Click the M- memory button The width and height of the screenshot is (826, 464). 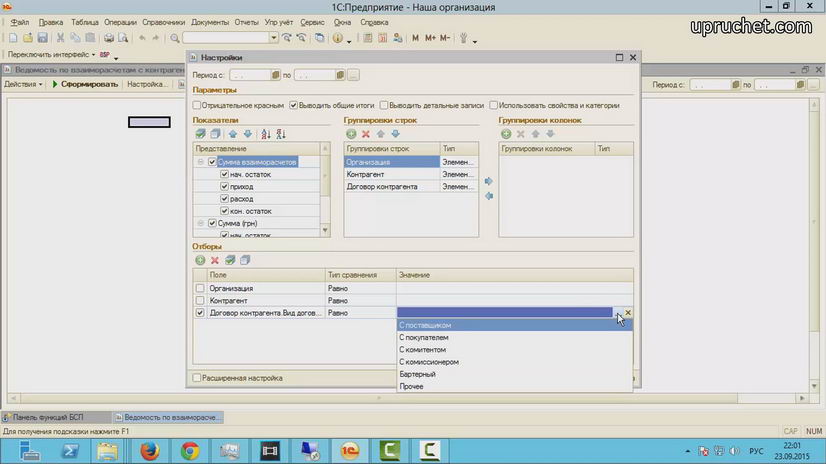pos(445,38)
